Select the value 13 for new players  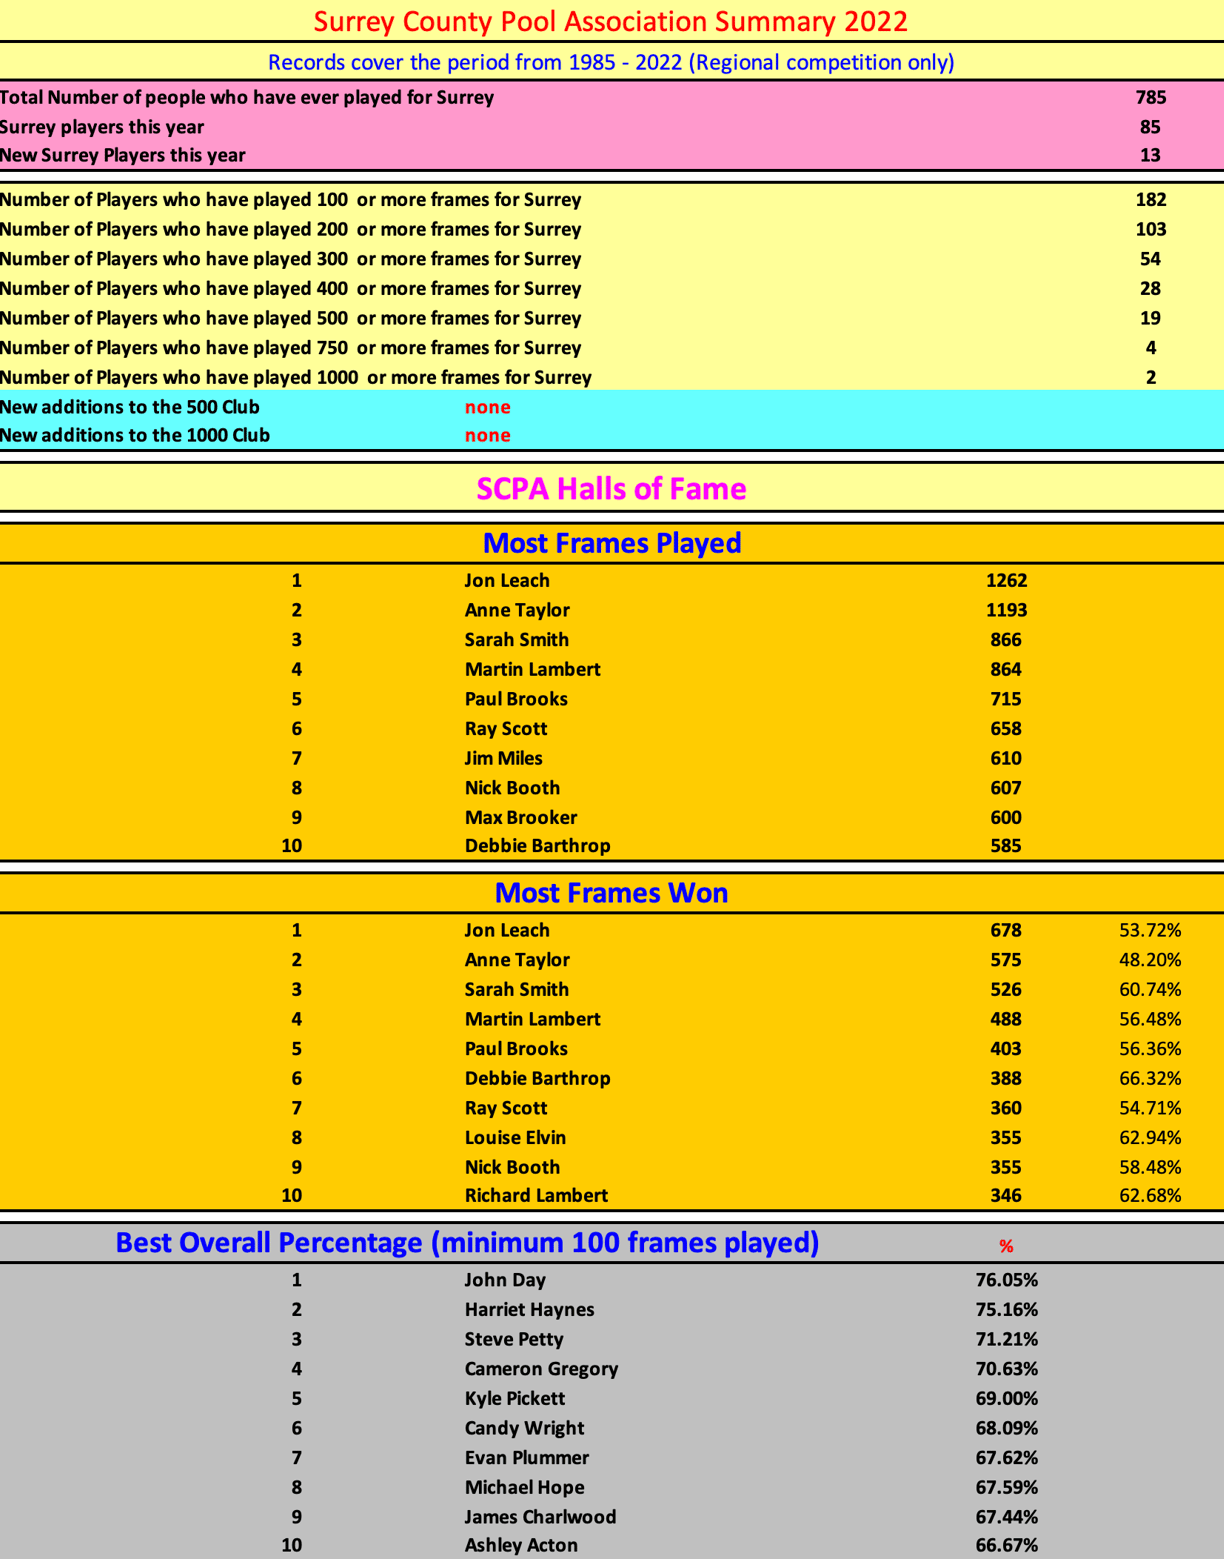coord(1150,155)
